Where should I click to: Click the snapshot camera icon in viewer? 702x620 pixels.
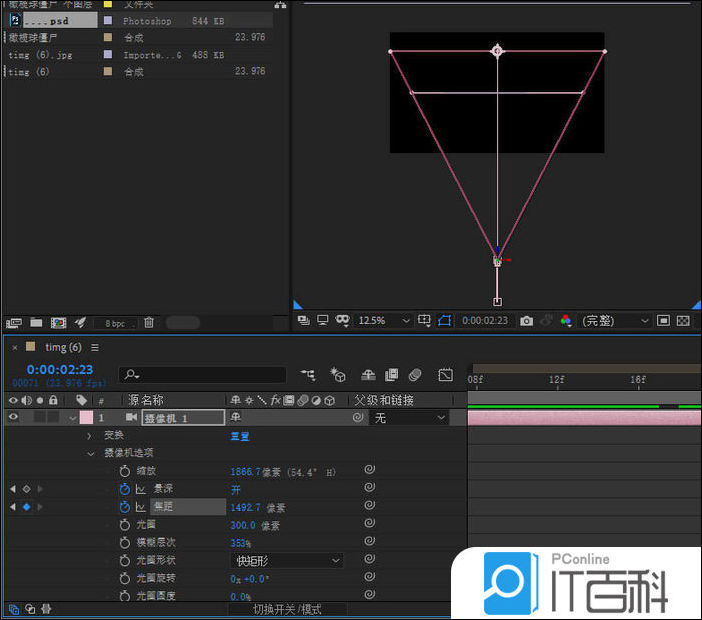[526, 321]
